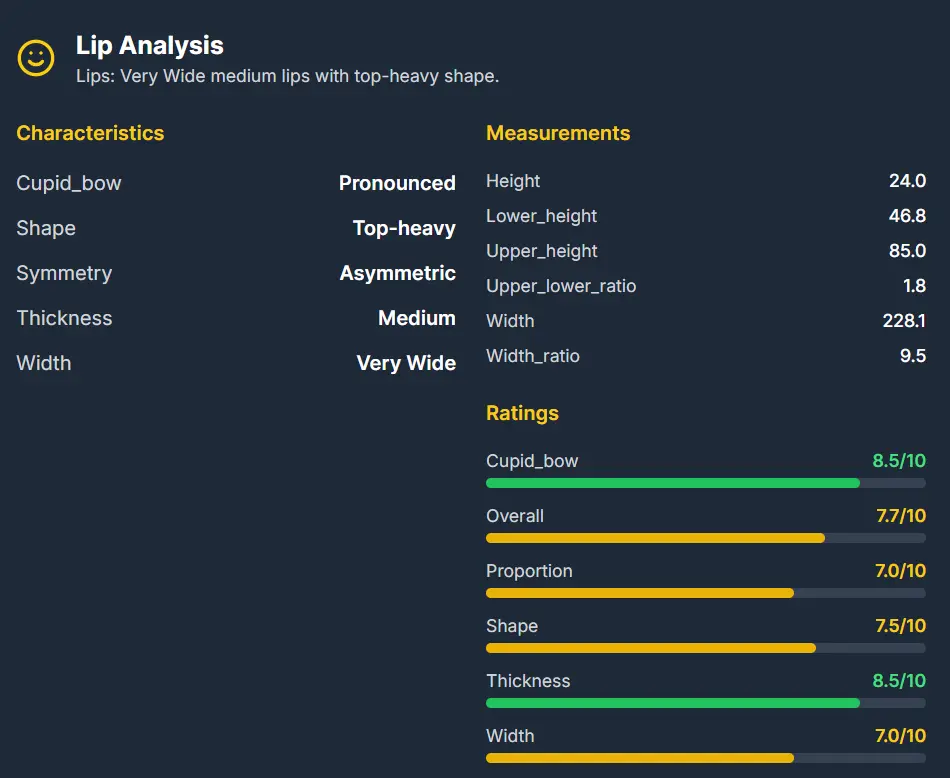Click the Shape rating progress bar
Screen dimensions: 950x778
coord(705,648)
